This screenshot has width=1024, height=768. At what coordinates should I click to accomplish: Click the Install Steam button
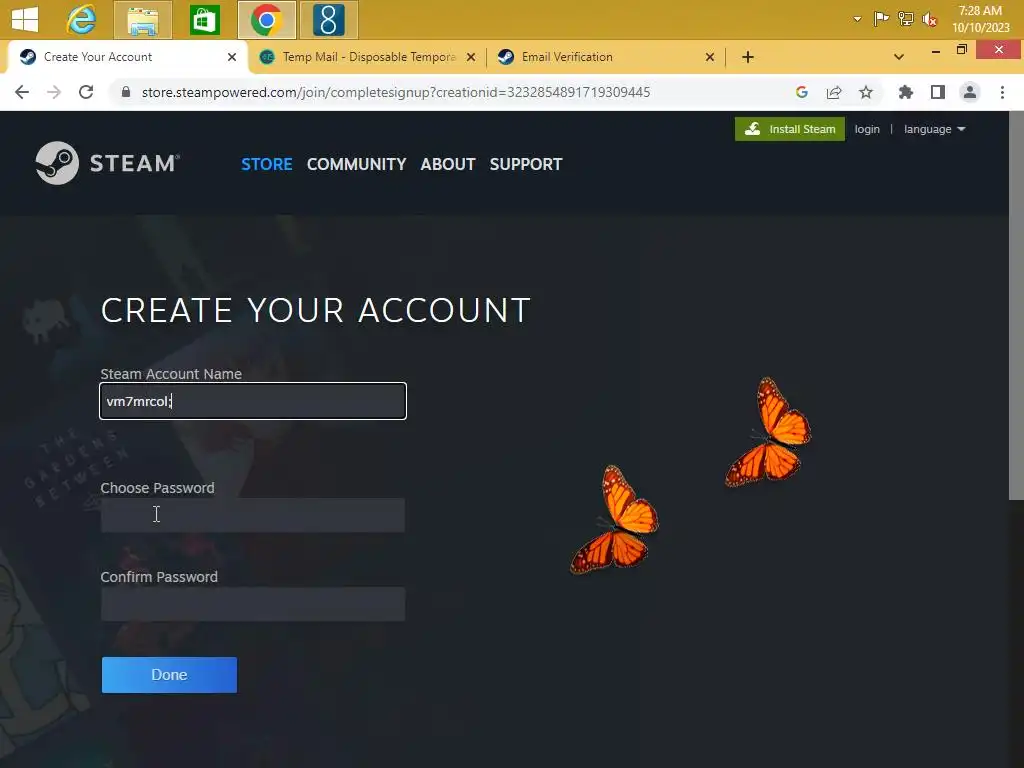coord(790,129)
